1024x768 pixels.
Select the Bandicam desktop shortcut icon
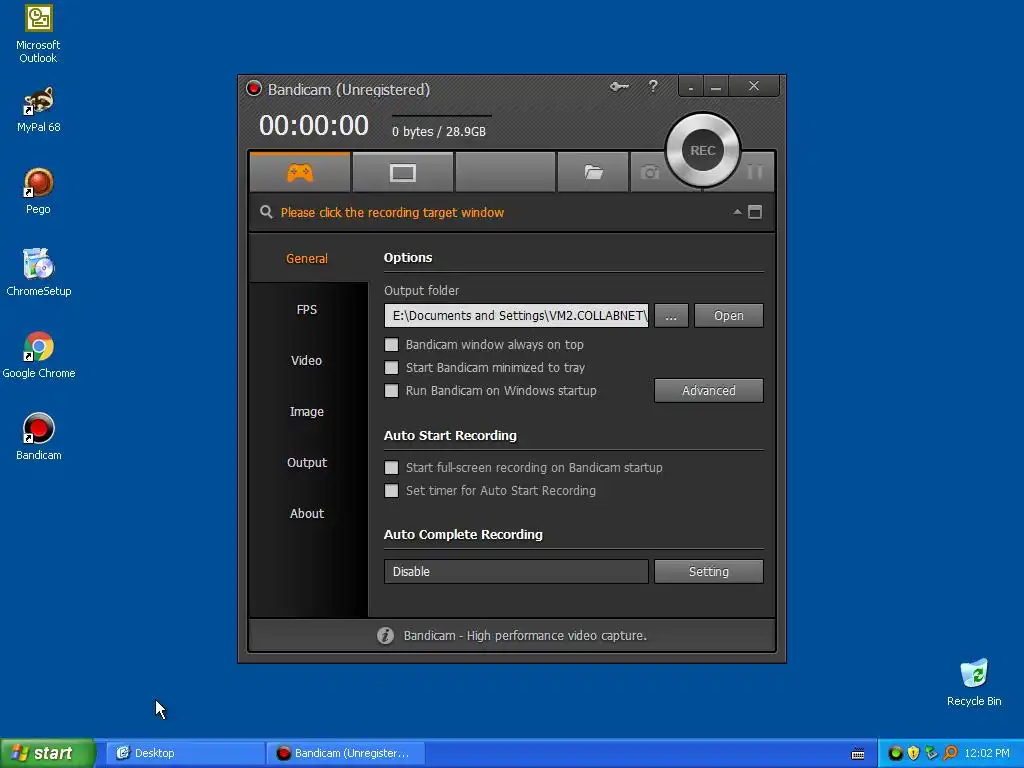(39, 437)
